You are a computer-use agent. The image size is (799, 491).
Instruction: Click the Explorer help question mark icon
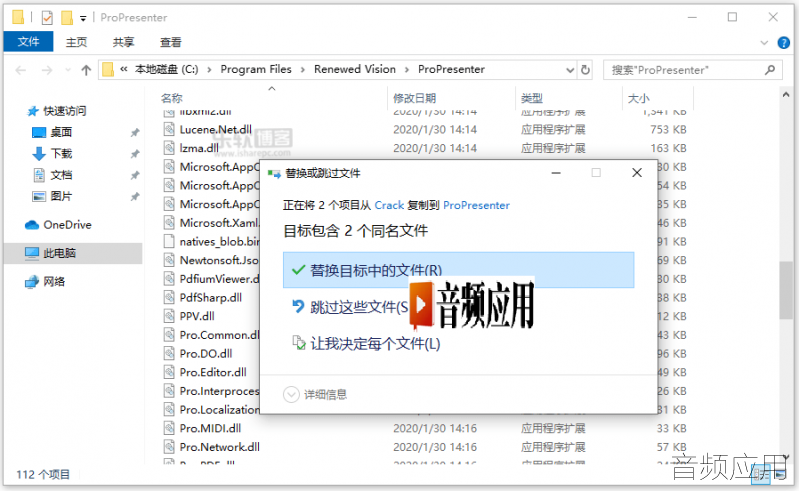[x=783, y=43]
